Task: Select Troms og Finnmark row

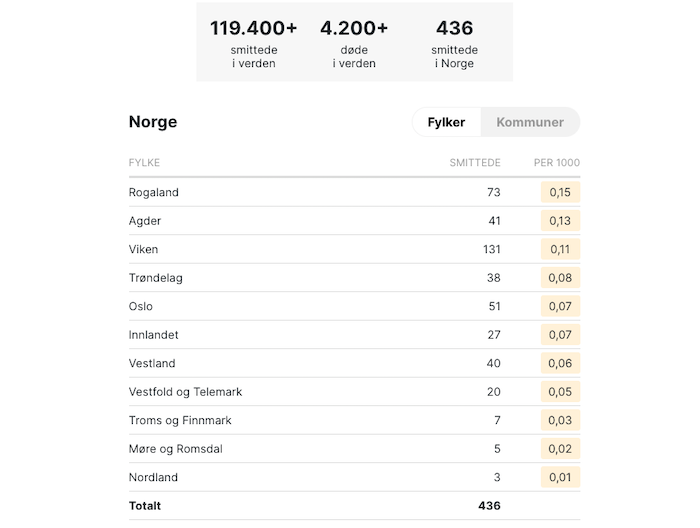Action: click(x=354, y=421)
